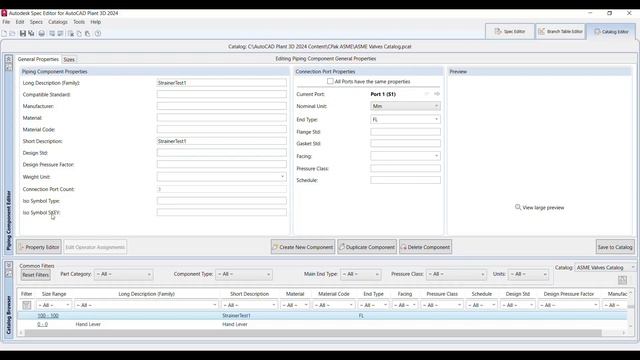Click the Save to Catalog button
Screen dimensions: 640x360
615,247
